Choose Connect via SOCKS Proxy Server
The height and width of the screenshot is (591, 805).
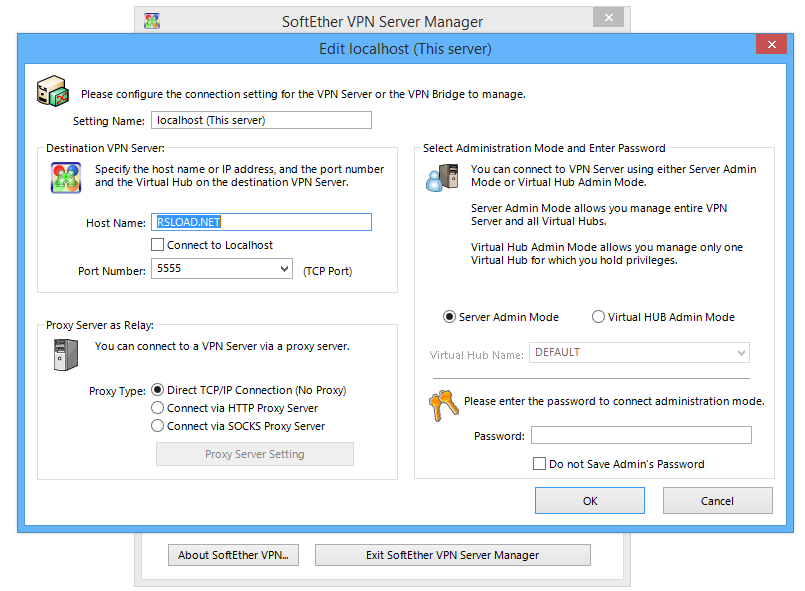tap(158, 426)
